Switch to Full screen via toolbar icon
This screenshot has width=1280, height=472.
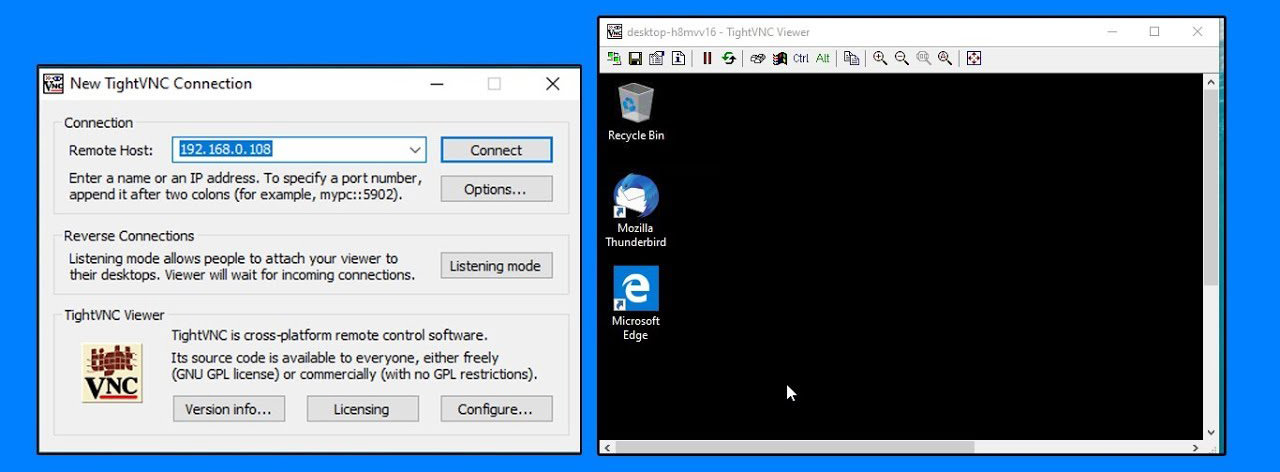974,59
